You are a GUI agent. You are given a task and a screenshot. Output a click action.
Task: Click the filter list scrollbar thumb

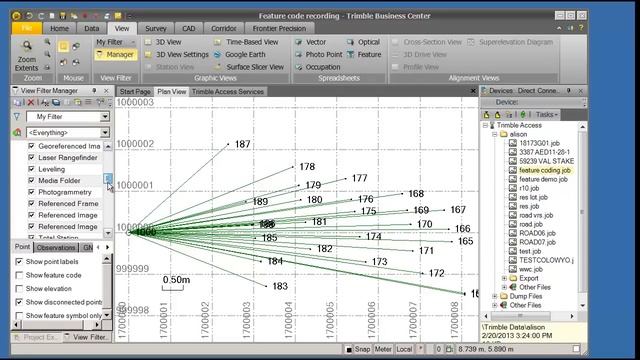(108, 178)
